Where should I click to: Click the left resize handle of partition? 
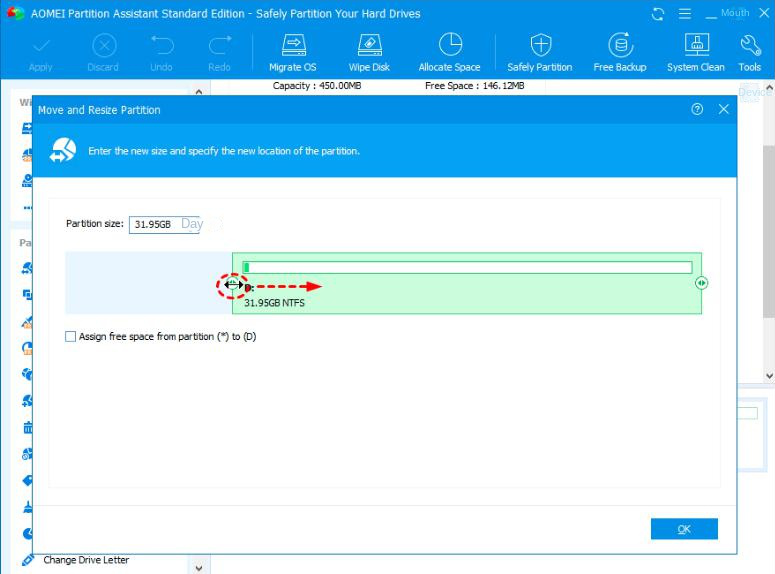pos(232,284)
